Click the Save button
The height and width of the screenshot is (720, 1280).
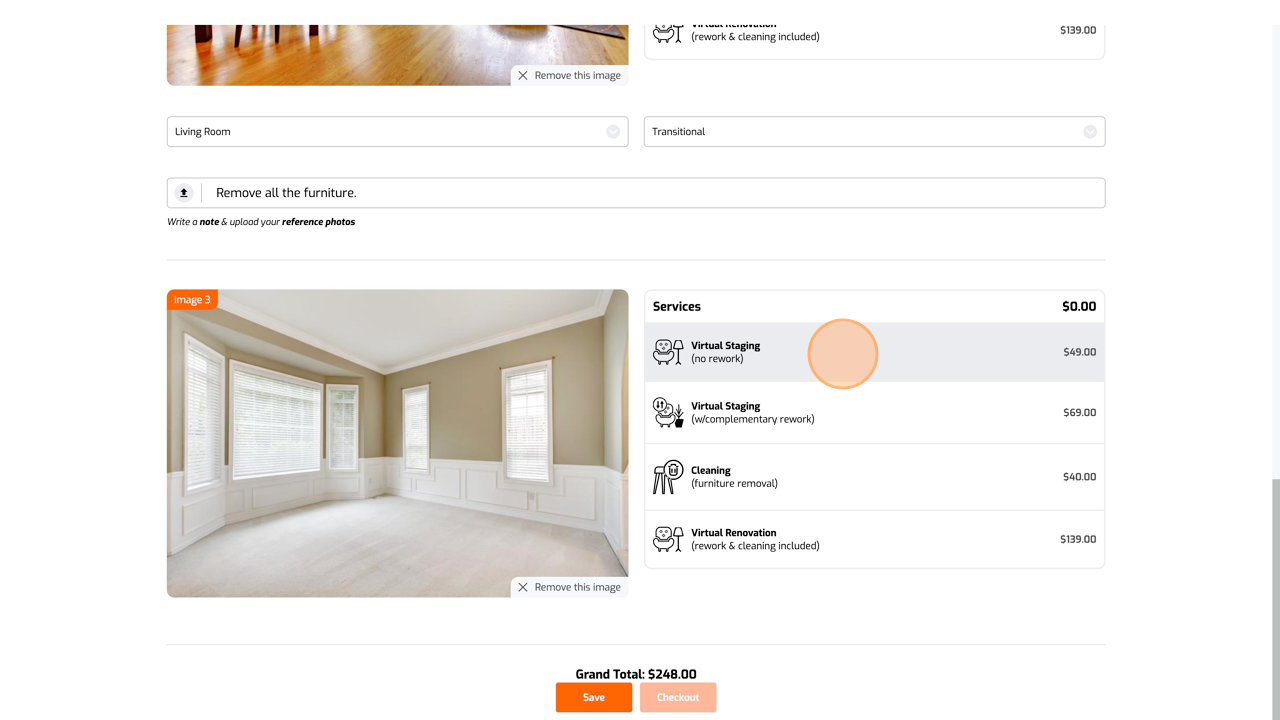tap(594, 697)
